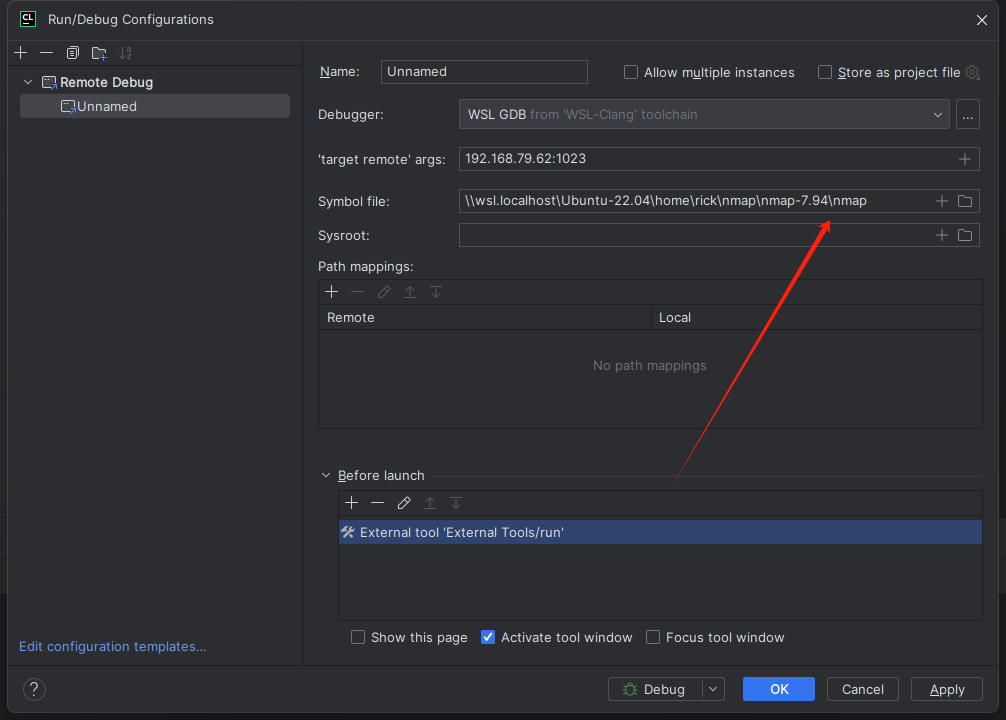Collapse the Remote Debug tree node

(28, 82)
